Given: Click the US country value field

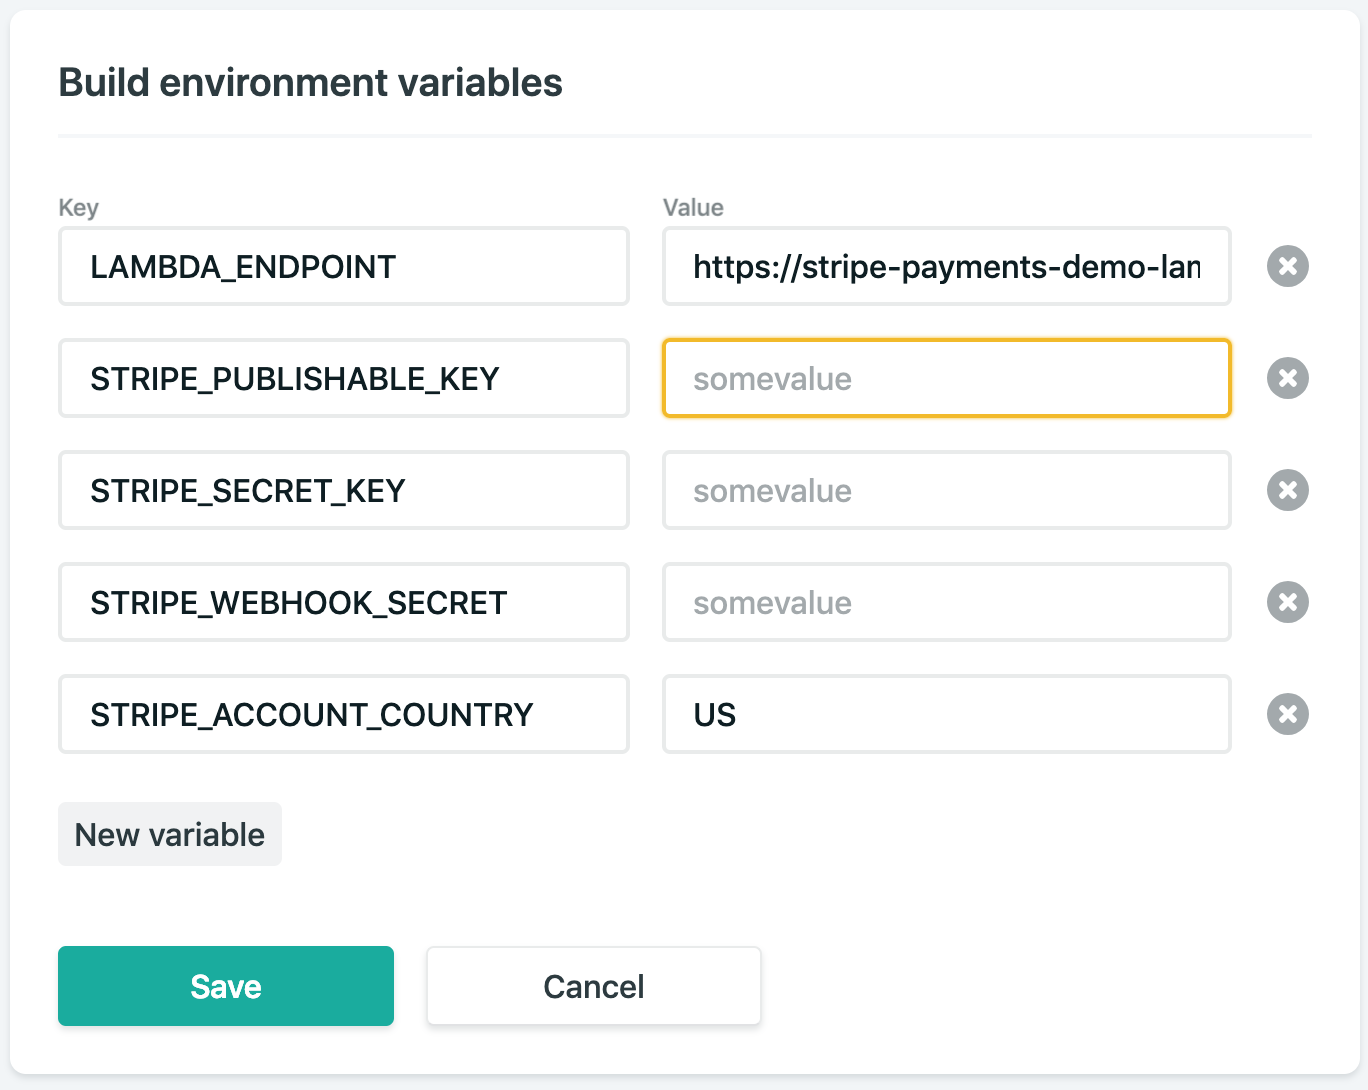Looking at the screenshot, I should point(946,714).
